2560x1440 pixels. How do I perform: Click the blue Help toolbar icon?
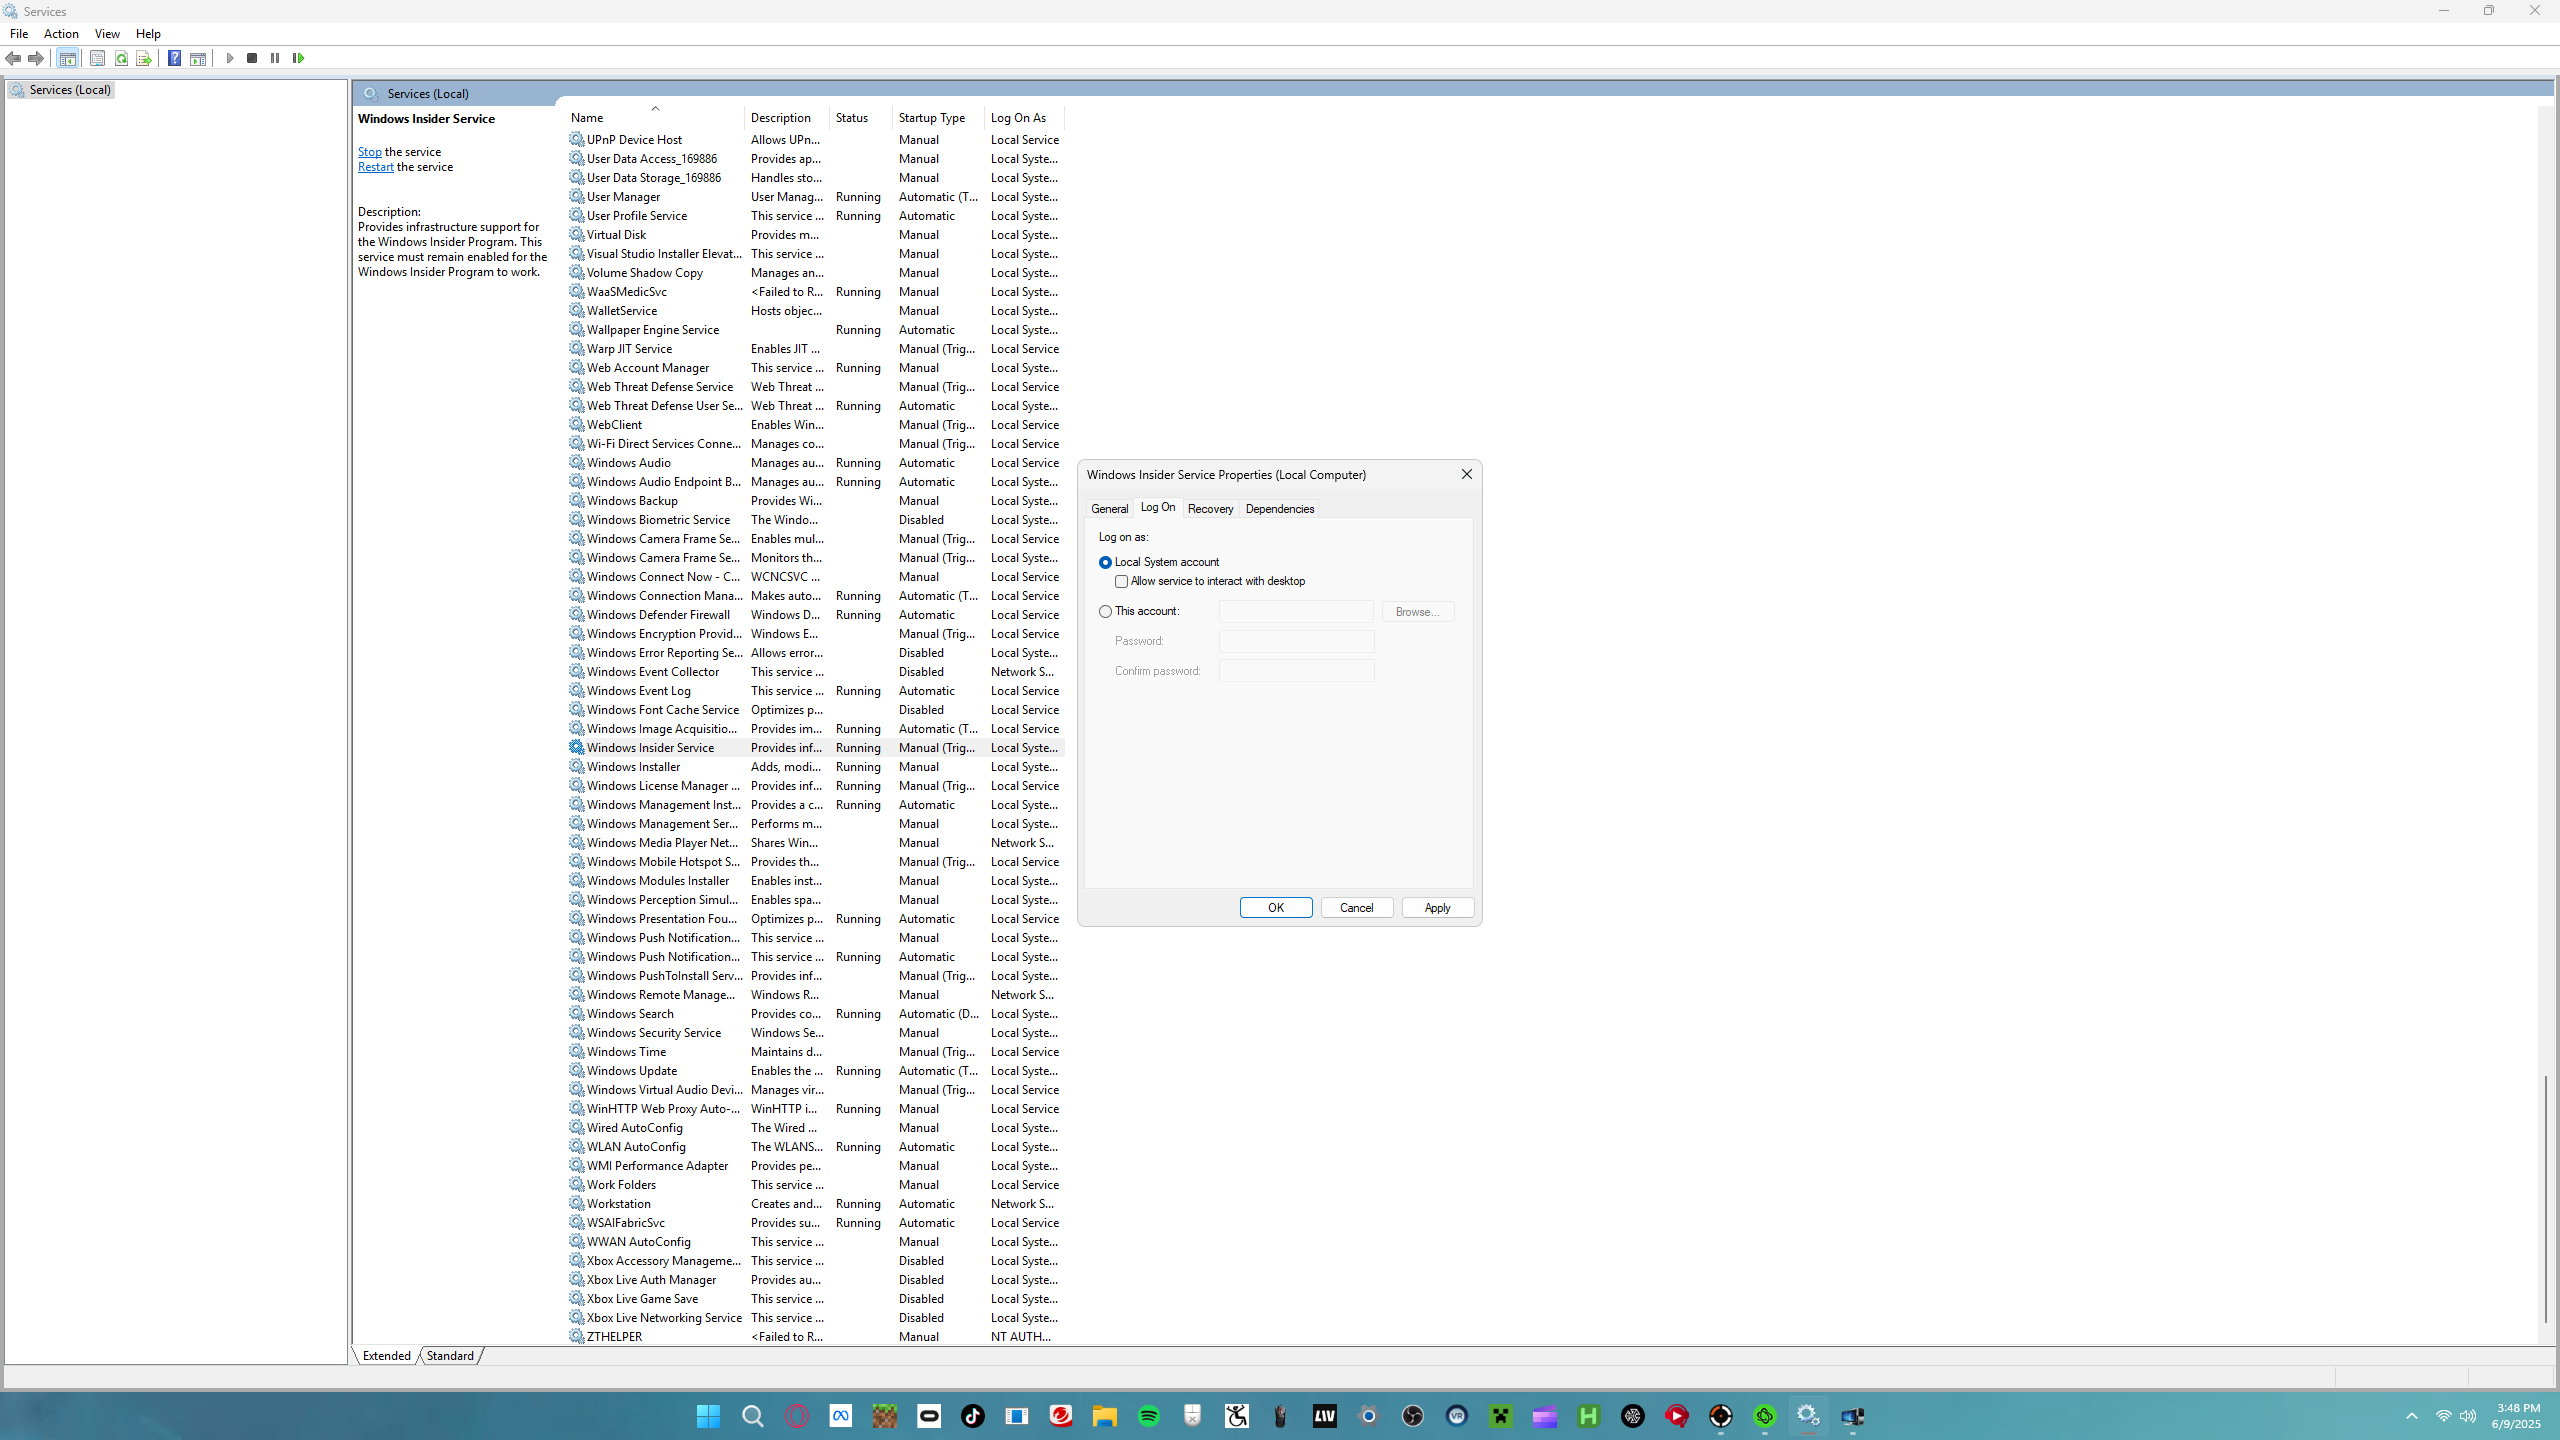pyautogui.click(x=174, y=58)
